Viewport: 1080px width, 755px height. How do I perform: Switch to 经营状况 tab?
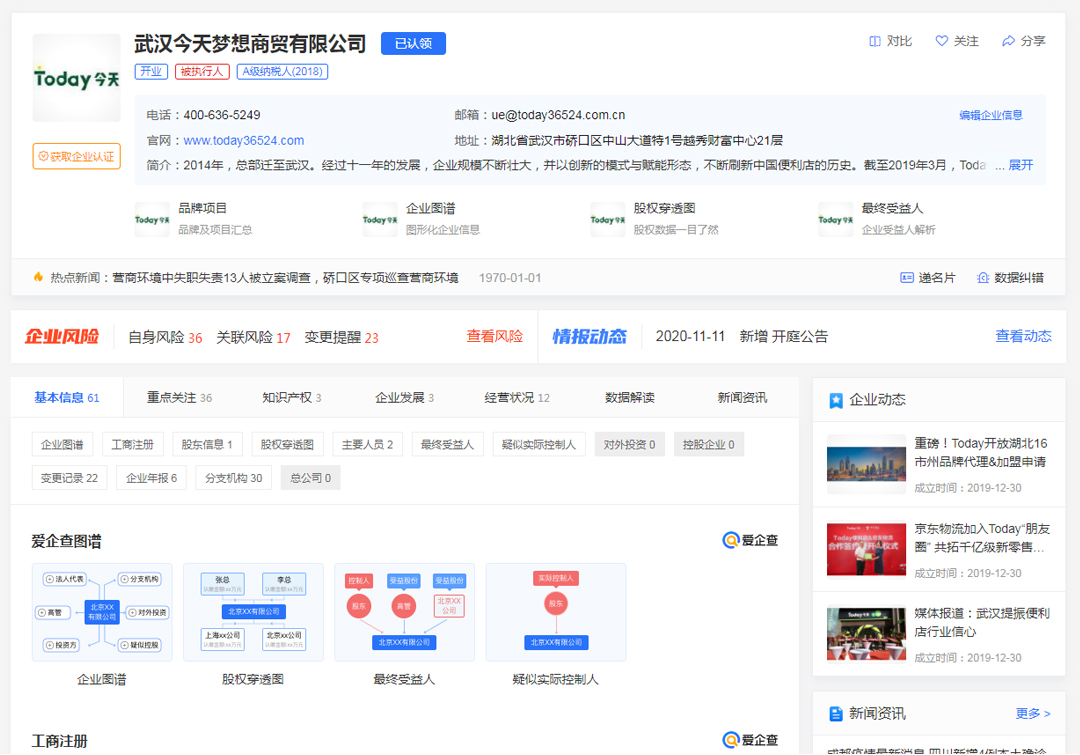click(517, 397)
